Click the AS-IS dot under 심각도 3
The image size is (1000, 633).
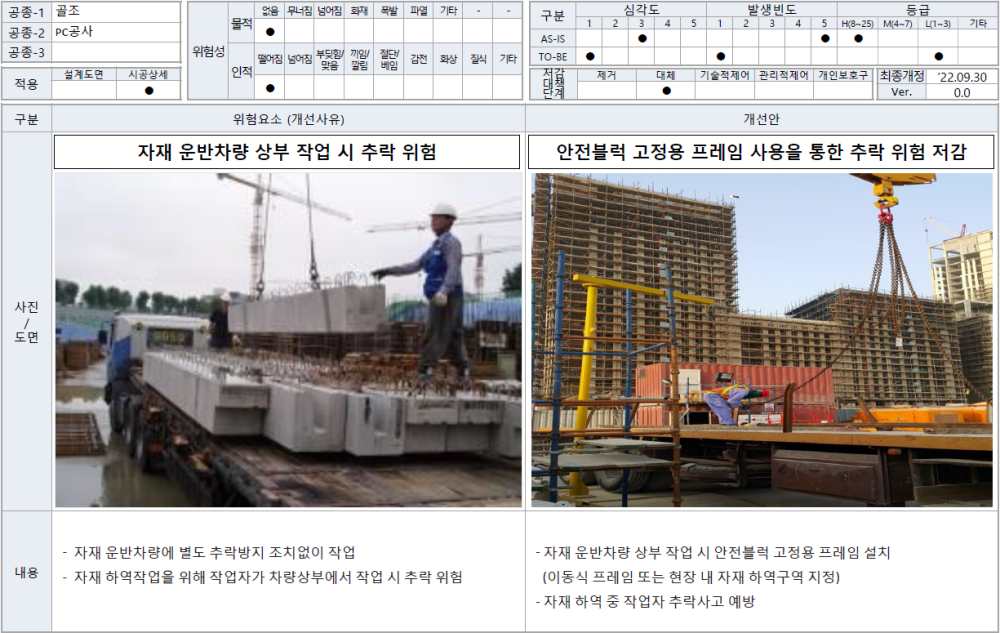(x=642, y=38)
